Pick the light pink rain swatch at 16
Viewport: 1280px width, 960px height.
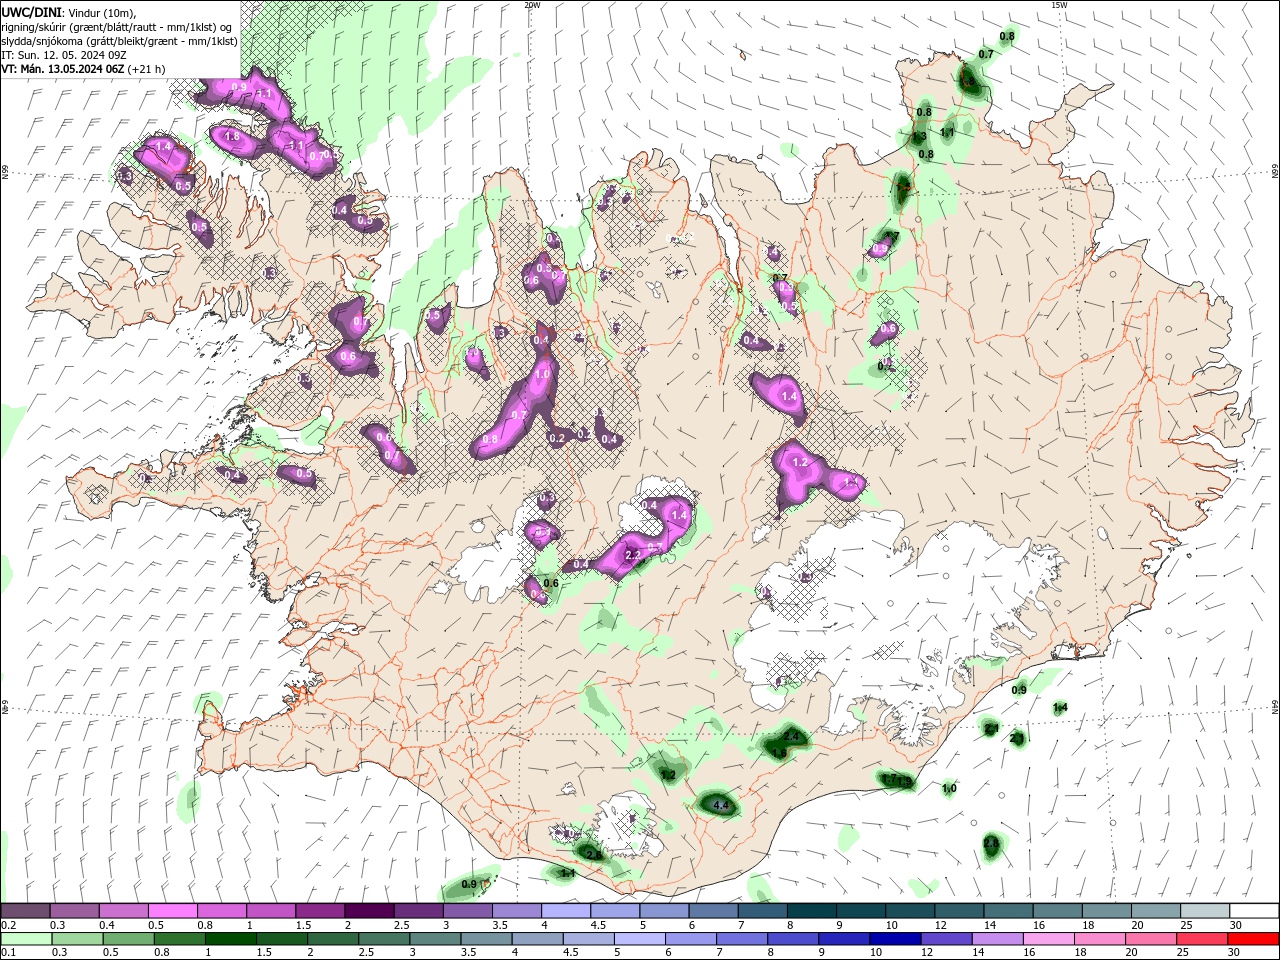click(1046, 939)
